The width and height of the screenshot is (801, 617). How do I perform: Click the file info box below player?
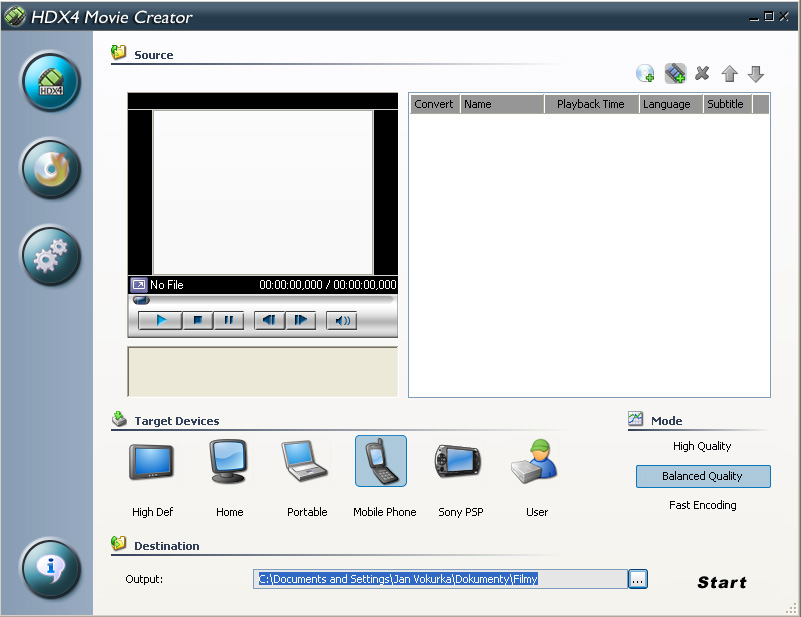click(263, 371)
